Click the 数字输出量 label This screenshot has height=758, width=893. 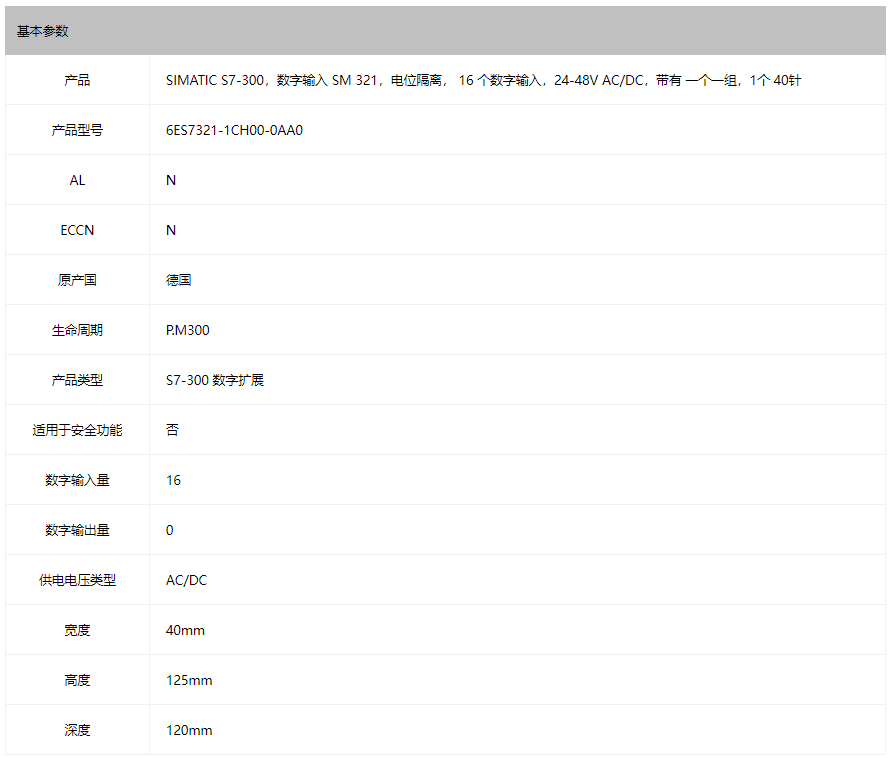pyautogui.click(x=77, y=531)
